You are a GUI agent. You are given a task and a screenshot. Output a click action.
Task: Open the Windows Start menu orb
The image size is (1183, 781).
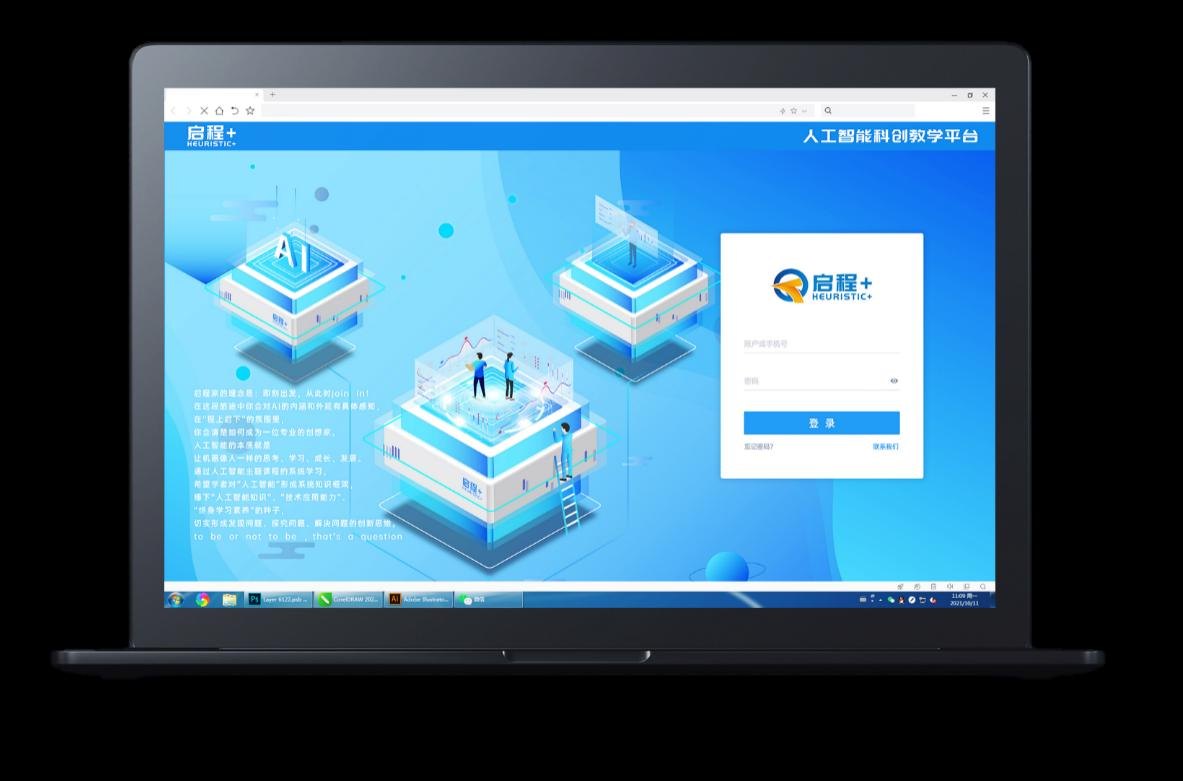click(176, 600)
